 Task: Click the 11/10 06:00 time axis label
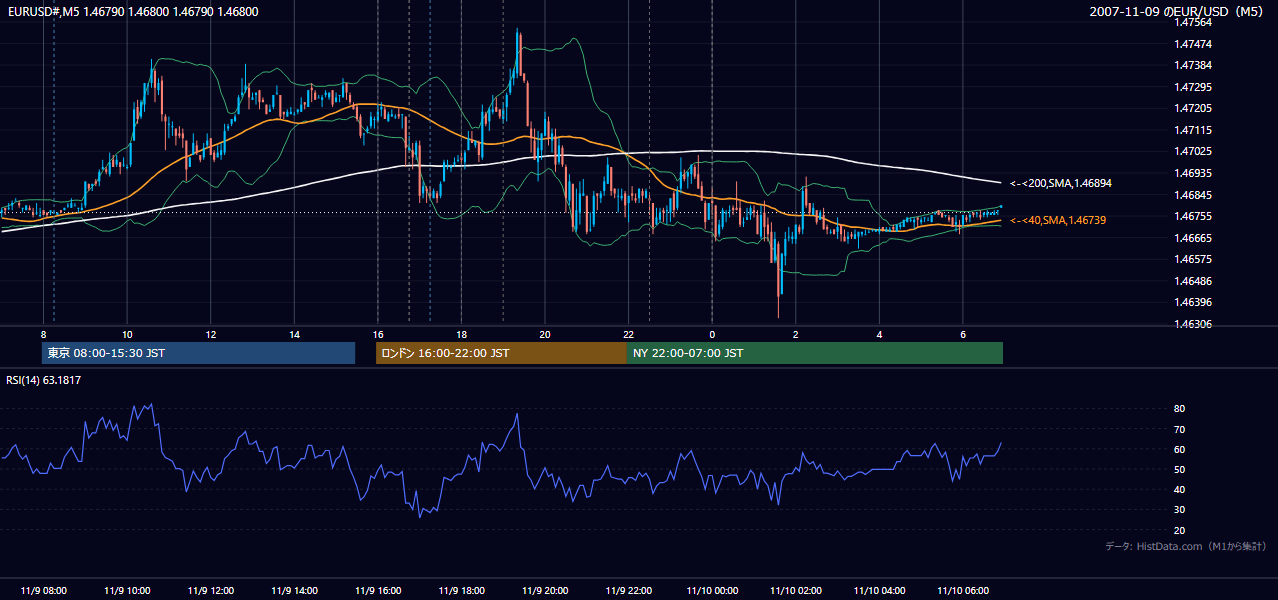click(963, 590)
